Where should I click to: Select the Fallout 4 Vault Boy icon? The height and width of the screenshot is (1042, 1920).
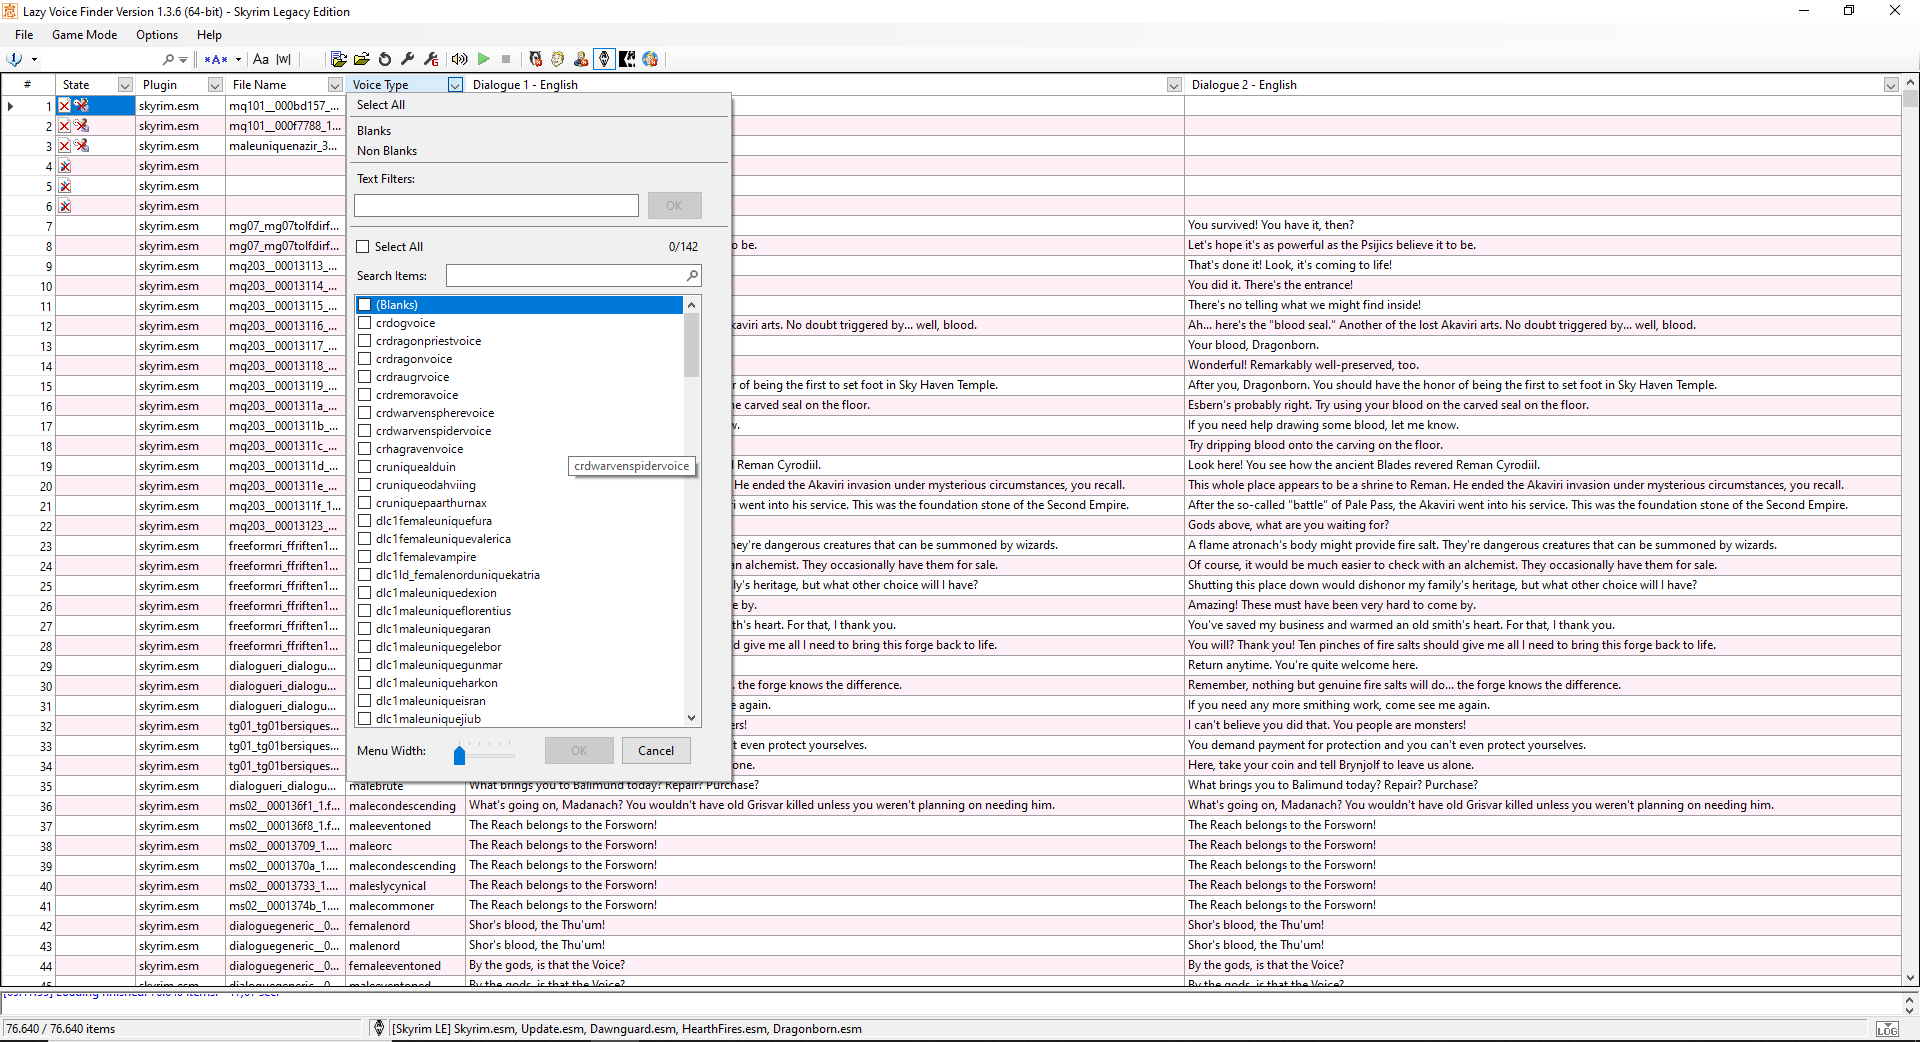coord(581,59)
